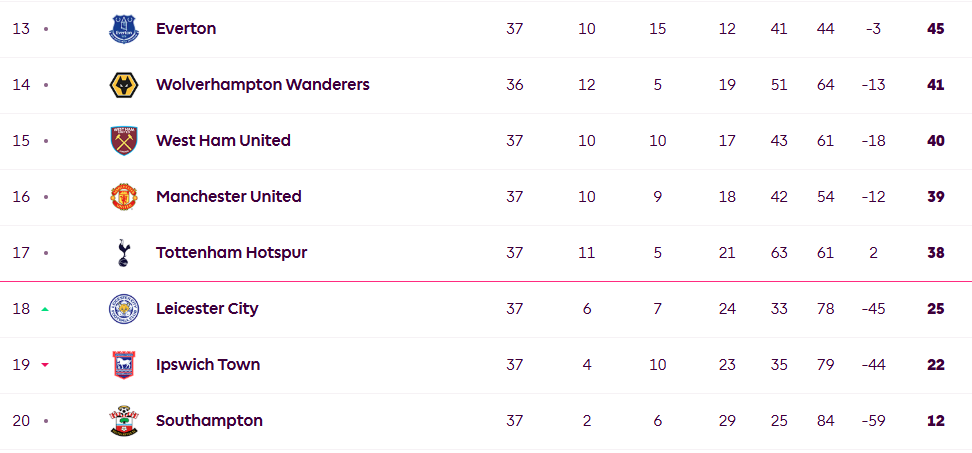Open the Everton team link
972x453 pixels.
[x=186, y=29]
